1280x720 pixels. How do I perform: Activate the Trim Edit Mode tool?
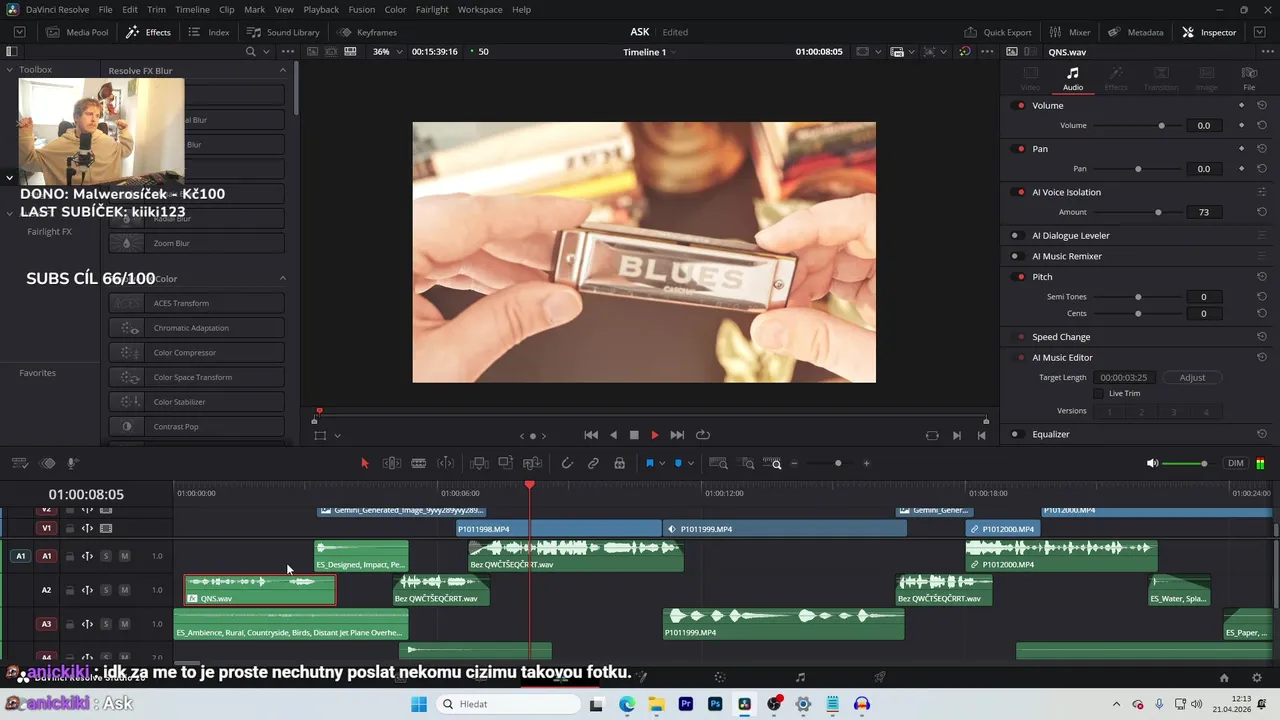click(392, 463)
